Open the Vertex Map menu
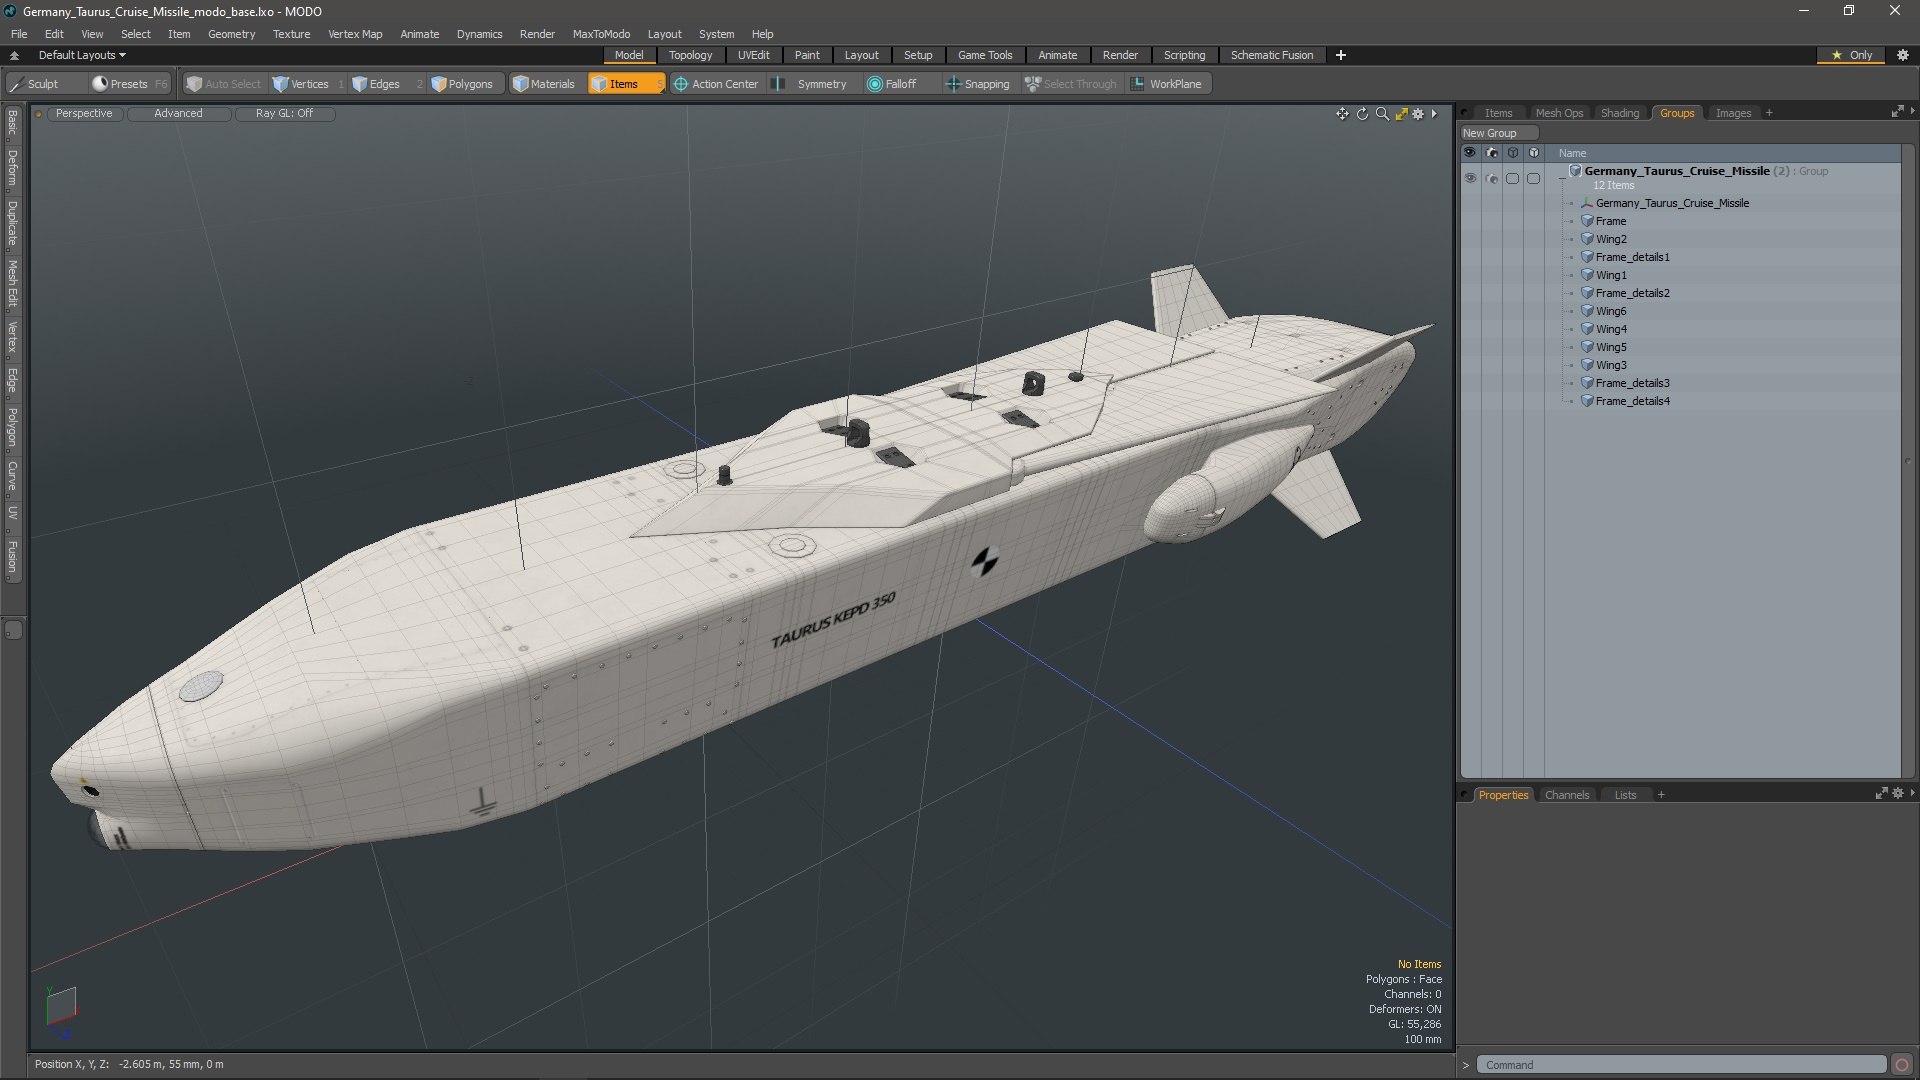1920x1080 pixels. (355, 34)
